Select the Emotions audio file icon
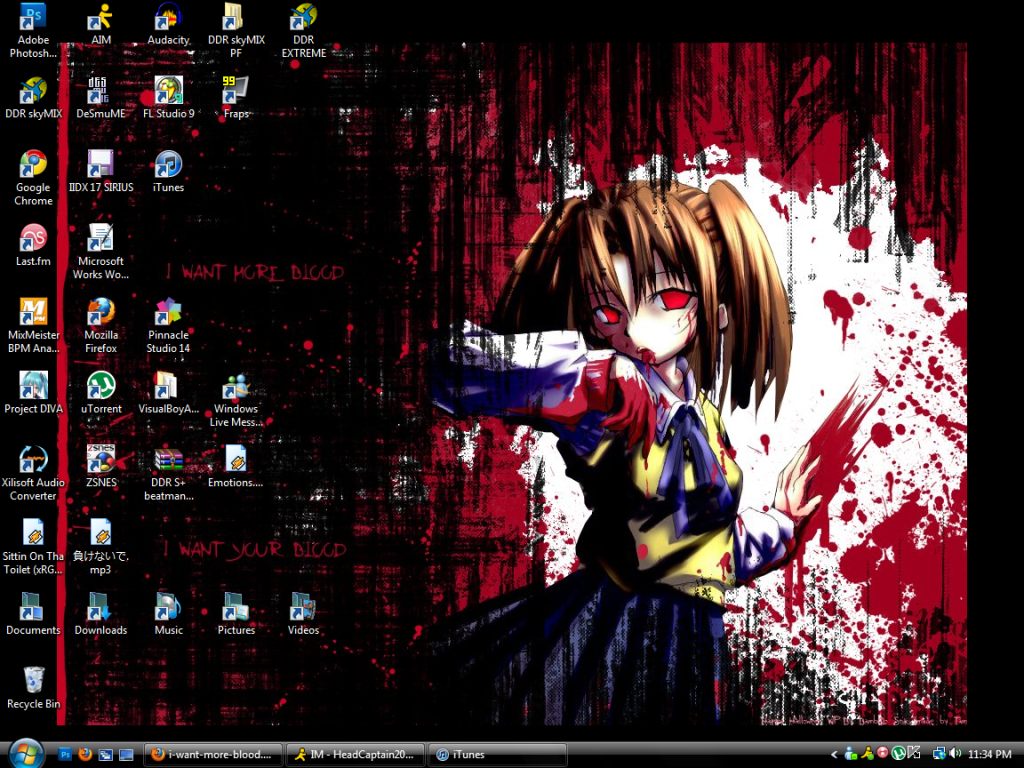1024x768 pixels. click(236, 467)
